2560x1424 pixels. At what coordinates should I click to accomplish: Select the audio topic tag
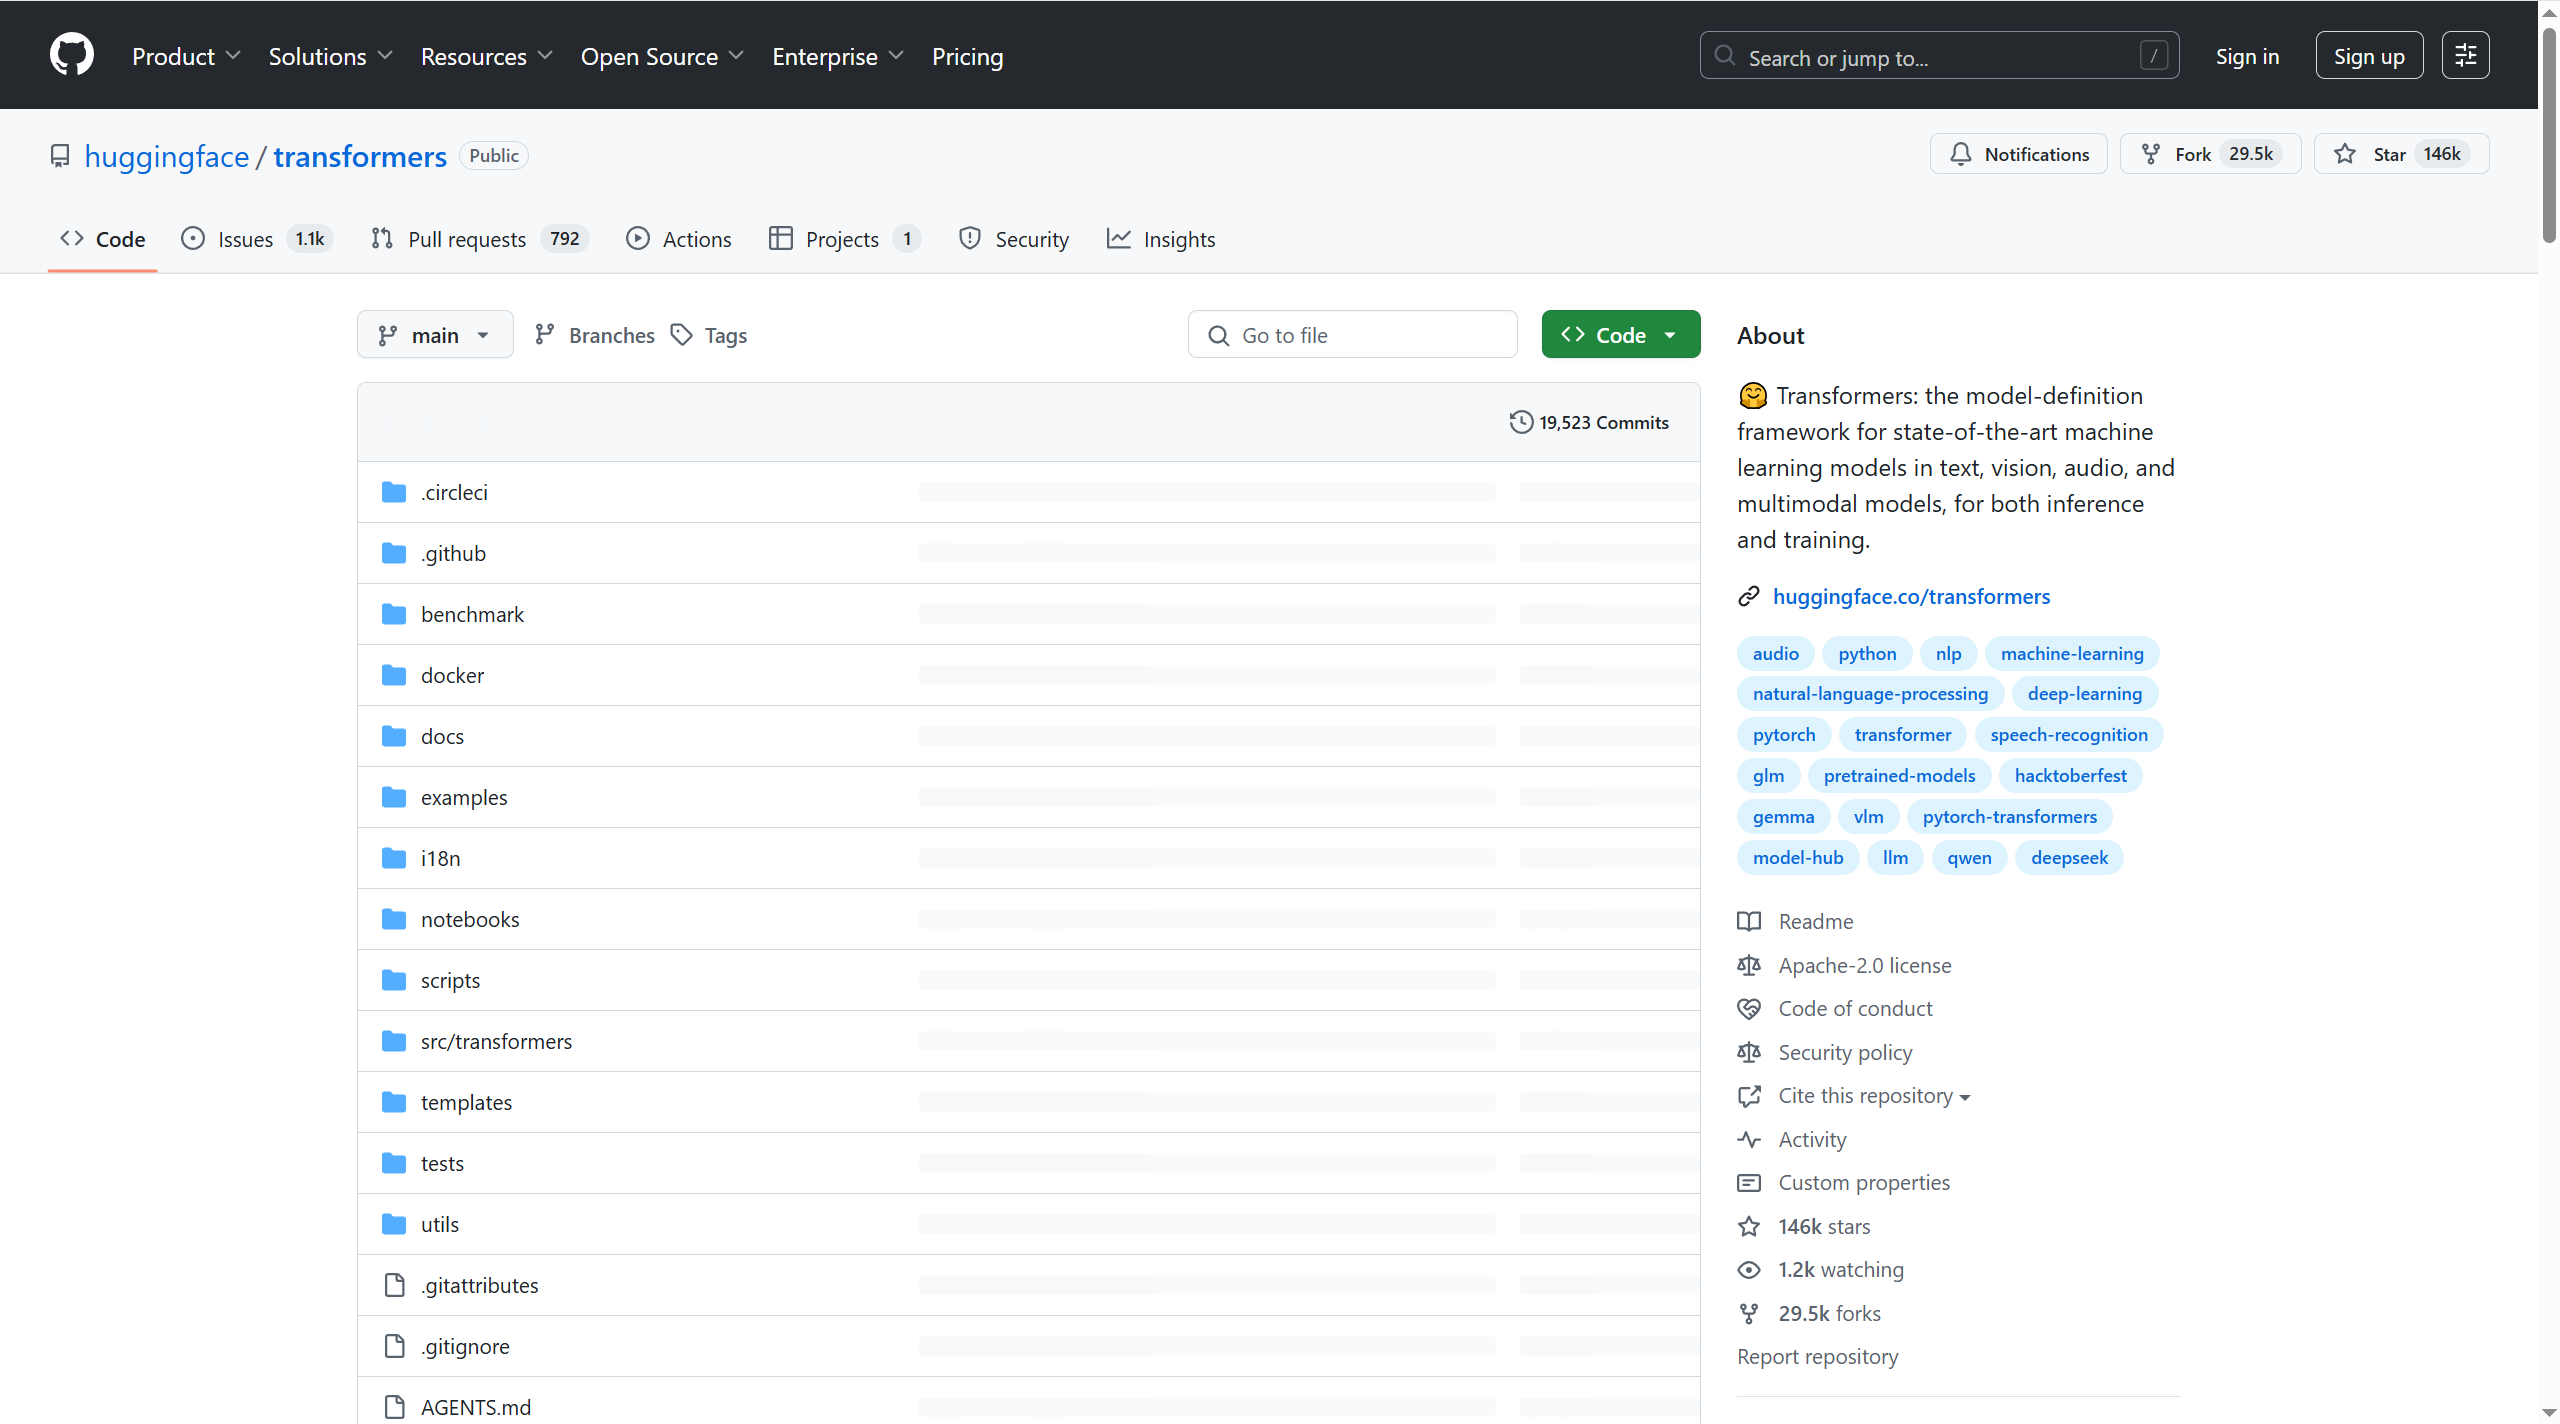(1775, 653)
